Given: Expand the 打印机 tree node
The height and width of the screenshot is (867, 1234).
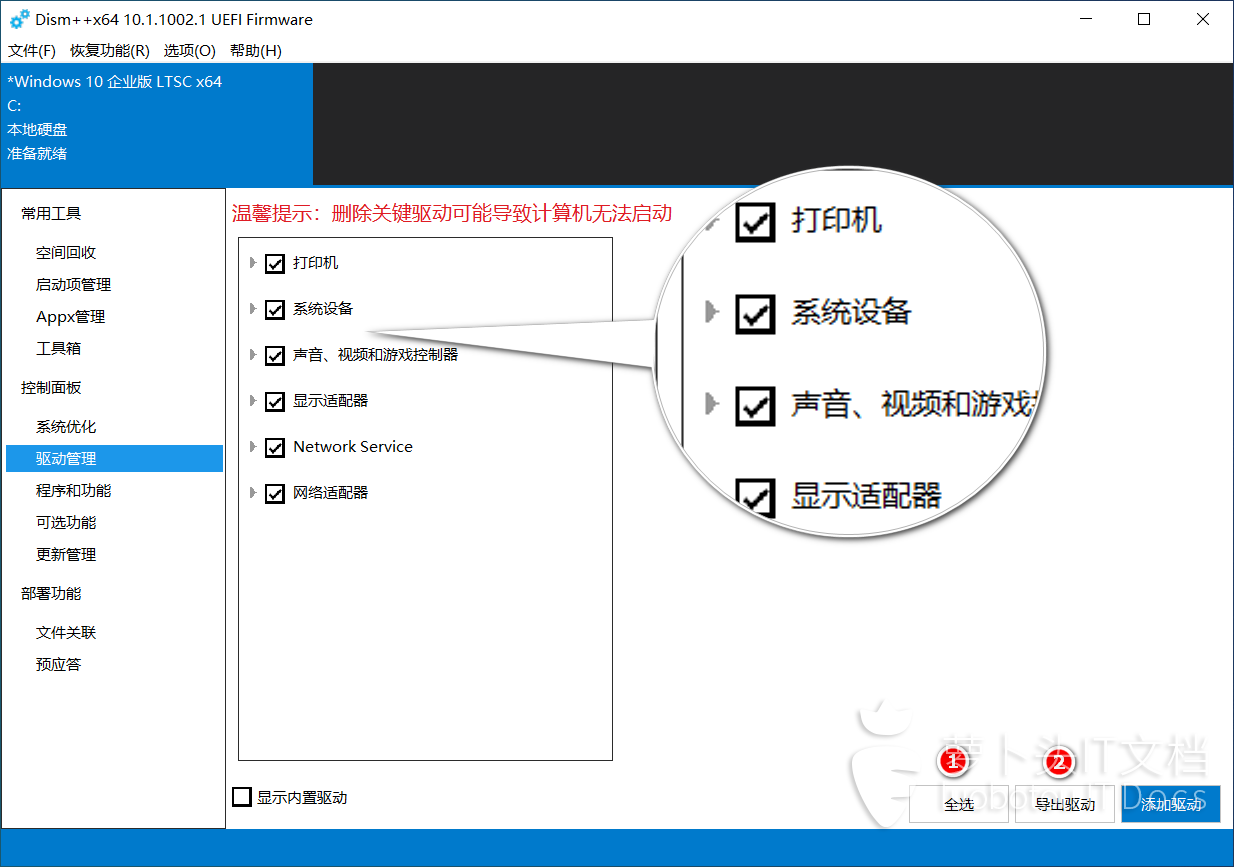Looking at the screenshot, I should click(x=253, y=263).
